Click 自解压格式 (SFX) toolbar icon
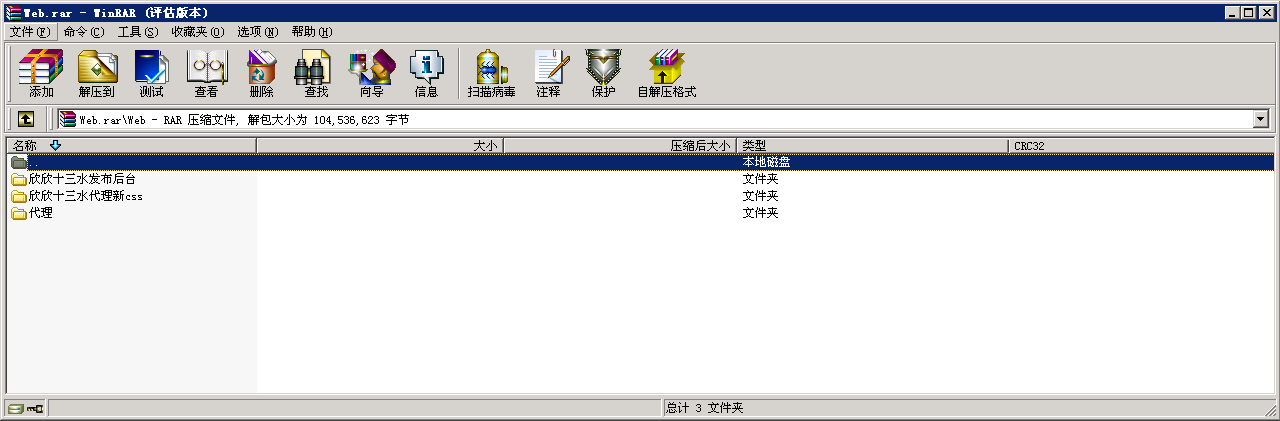 [x=666, y=74]
